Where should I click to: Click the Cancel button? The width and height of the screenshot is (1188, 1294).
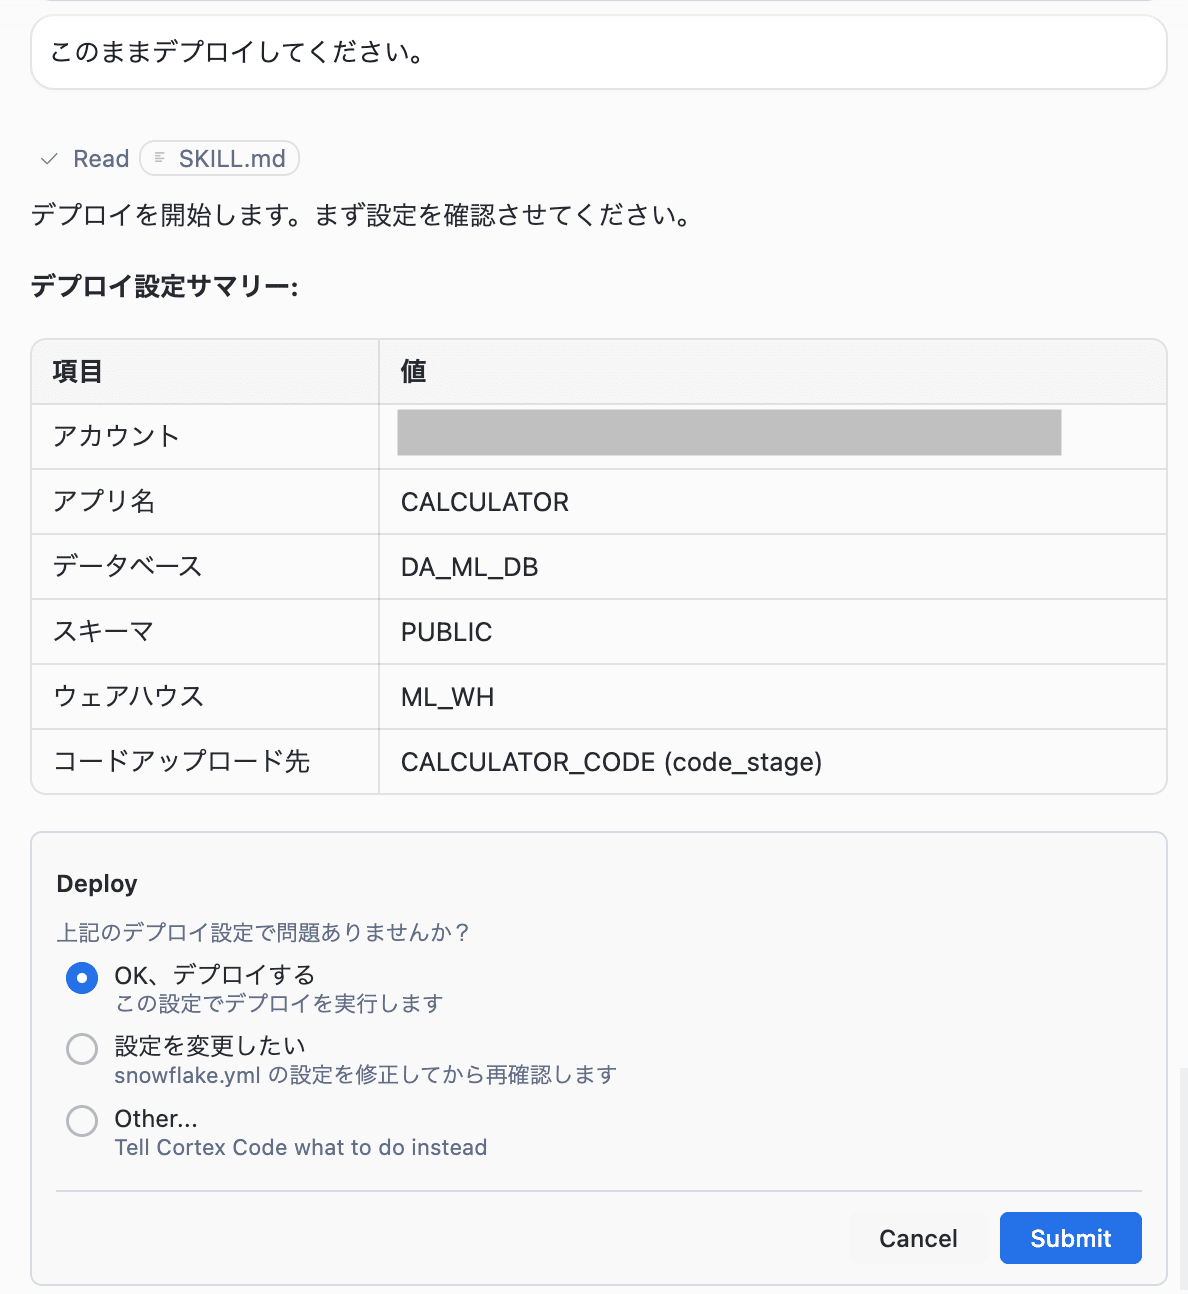[918, 1238]
